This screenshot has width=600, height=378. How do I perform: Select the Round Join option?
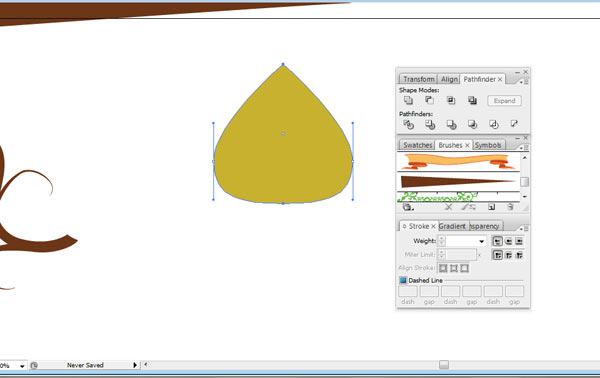pyautogui.click(x=508, y=255)
